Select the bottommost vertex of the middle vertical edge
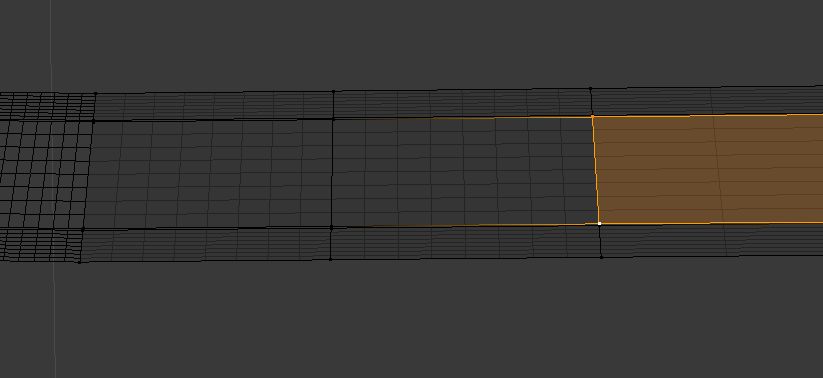The height and width of the screenshot is (378, 823). (x=331, y=259)
